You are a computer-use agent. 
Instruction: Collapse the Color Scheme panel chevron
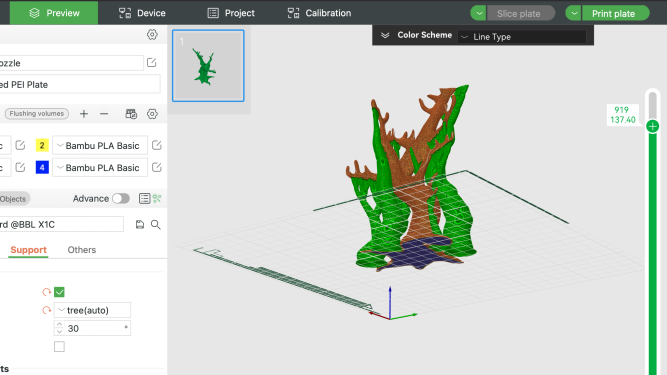click(x=385, y=35)
